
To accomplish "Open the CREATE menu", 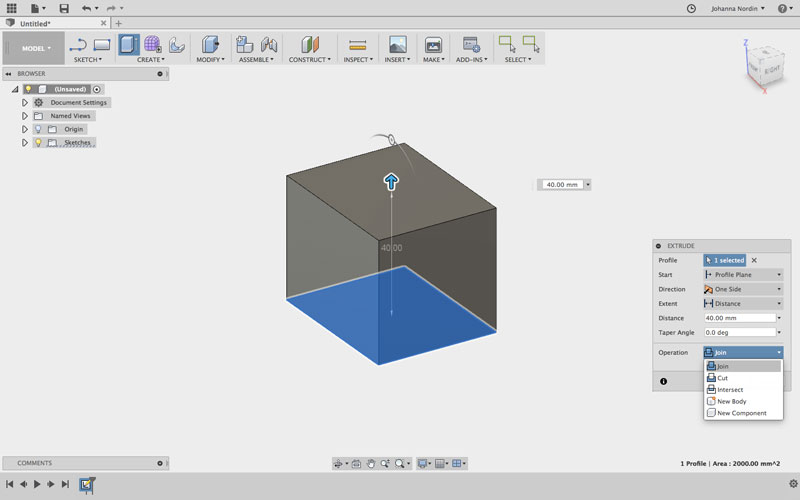I will pyautogui.click(x=151, y=59).
